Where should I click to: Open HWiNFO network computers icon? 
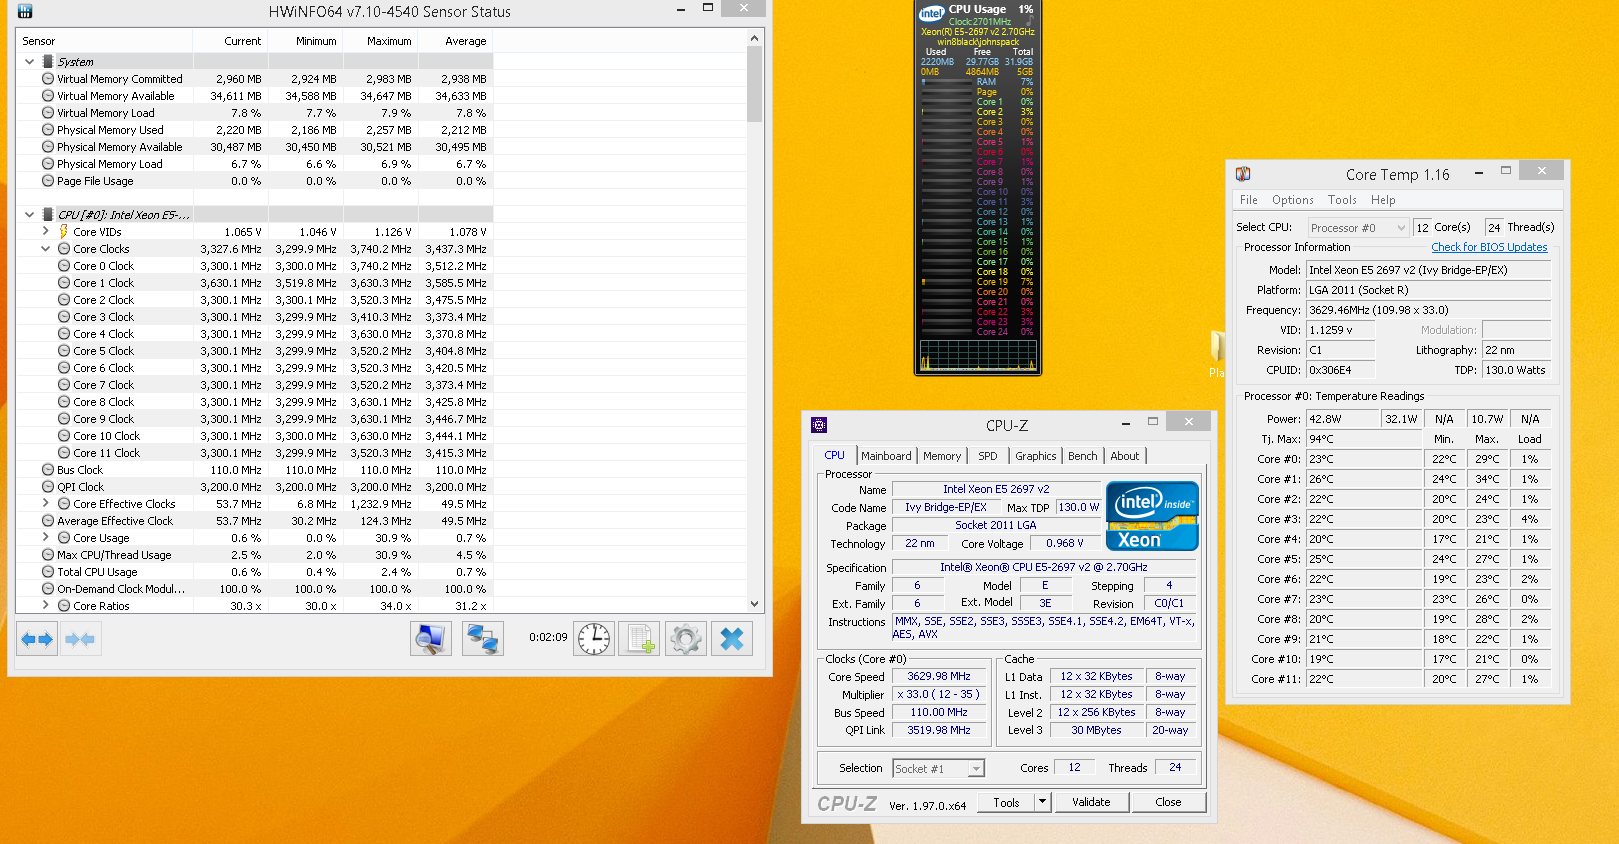click(x=483, y=639)
